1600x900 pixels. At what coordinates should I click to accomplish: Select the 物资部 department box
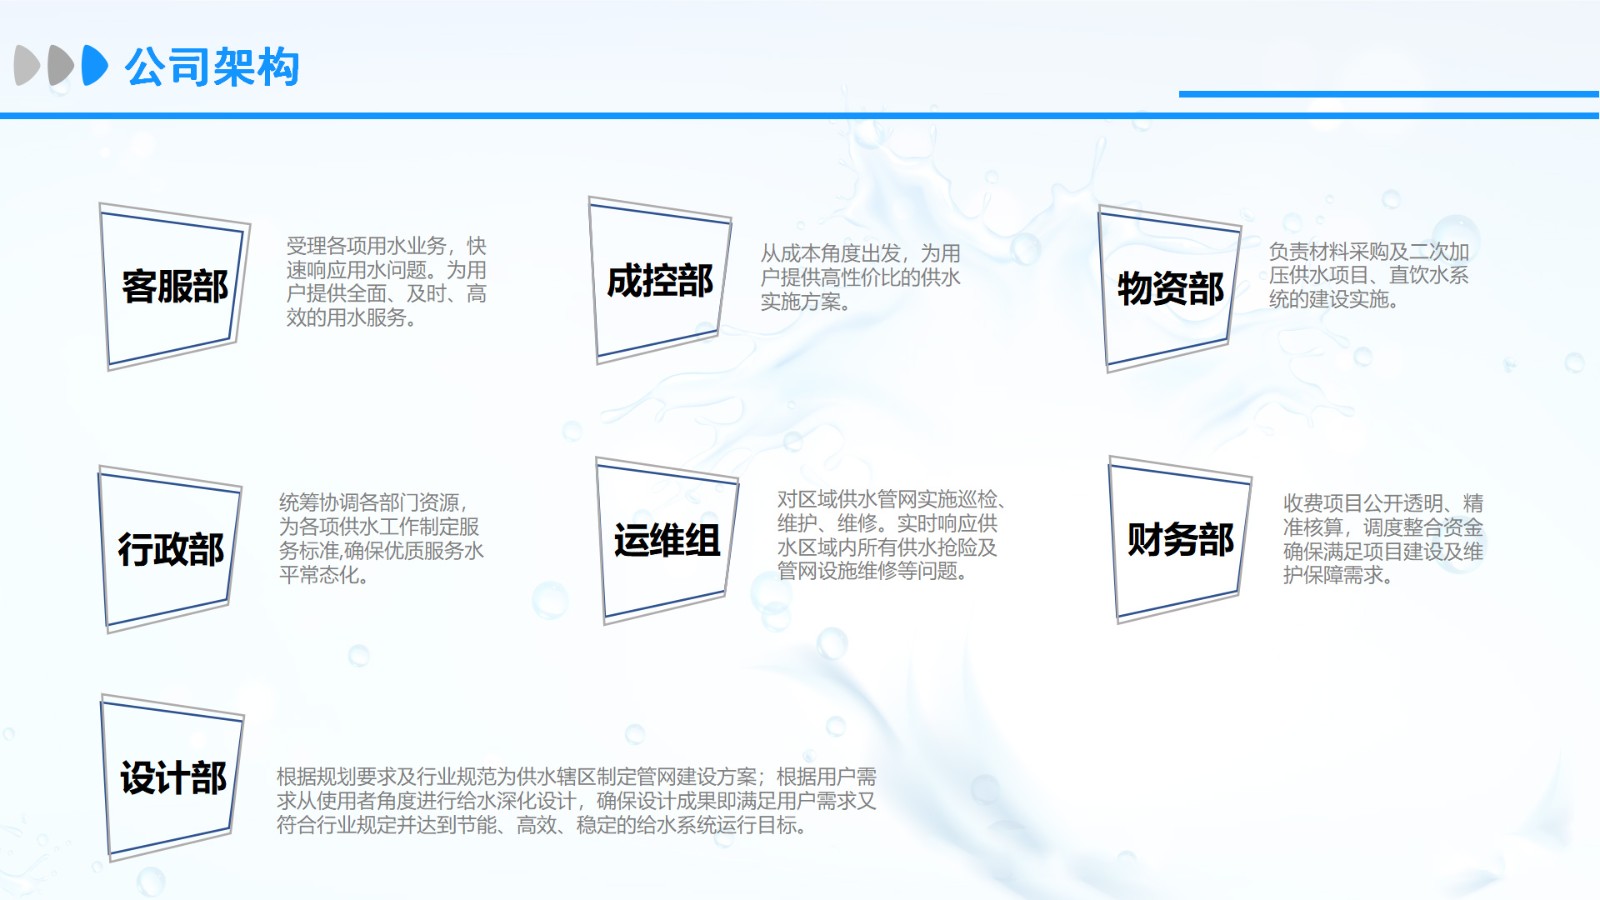tap(1170, 289)
